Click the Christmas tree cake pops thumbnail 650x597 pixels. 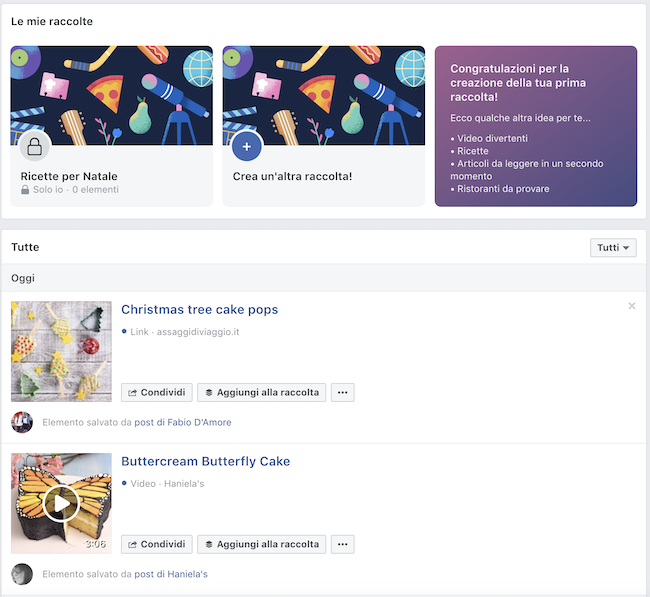(x=61, y=352)
